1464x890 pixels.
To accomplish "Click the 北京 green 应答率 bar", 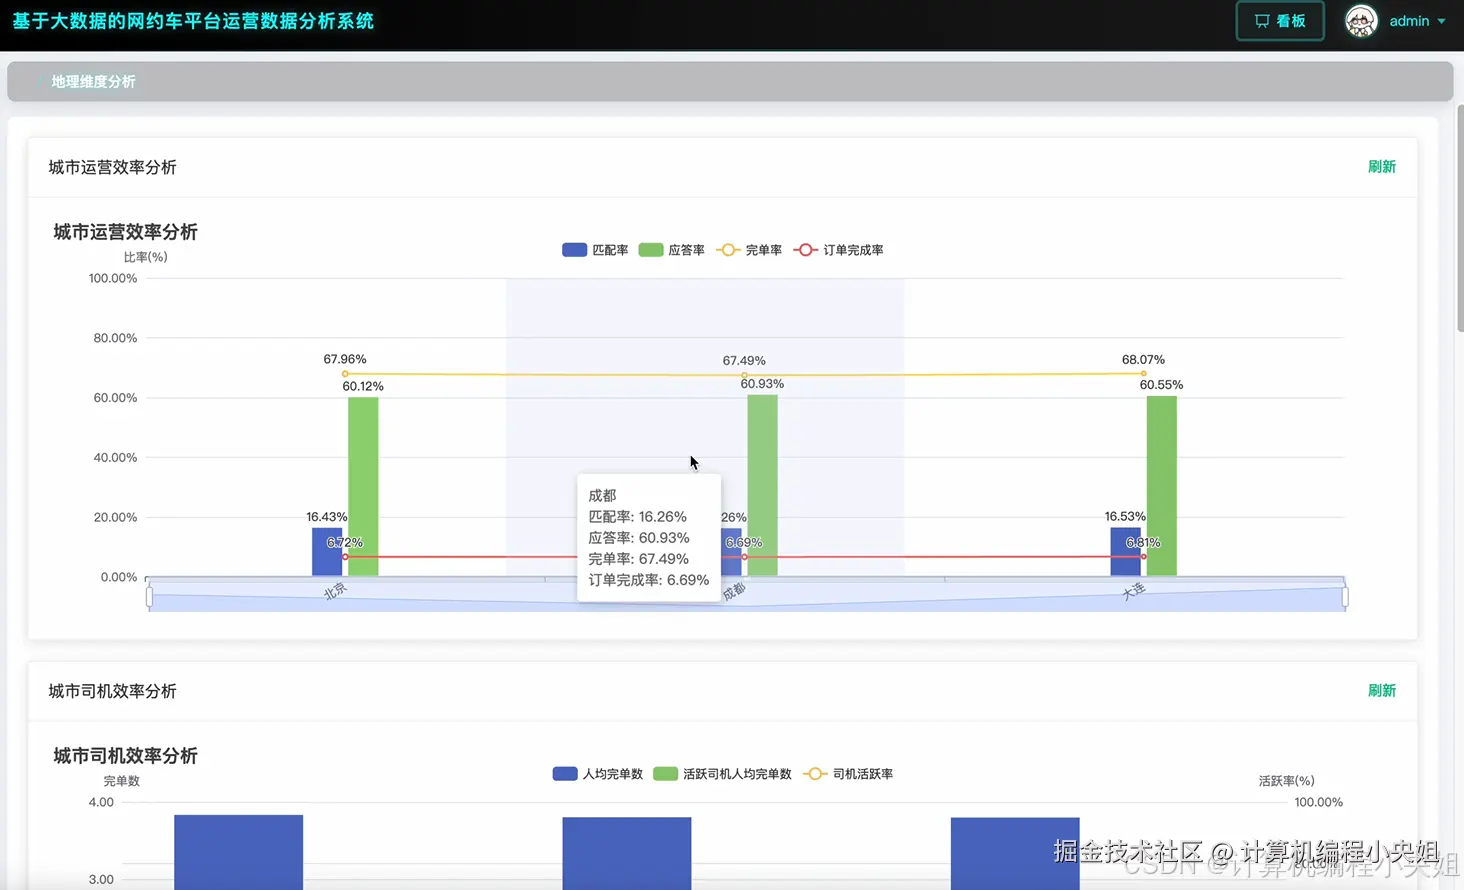I will (363, 487).
